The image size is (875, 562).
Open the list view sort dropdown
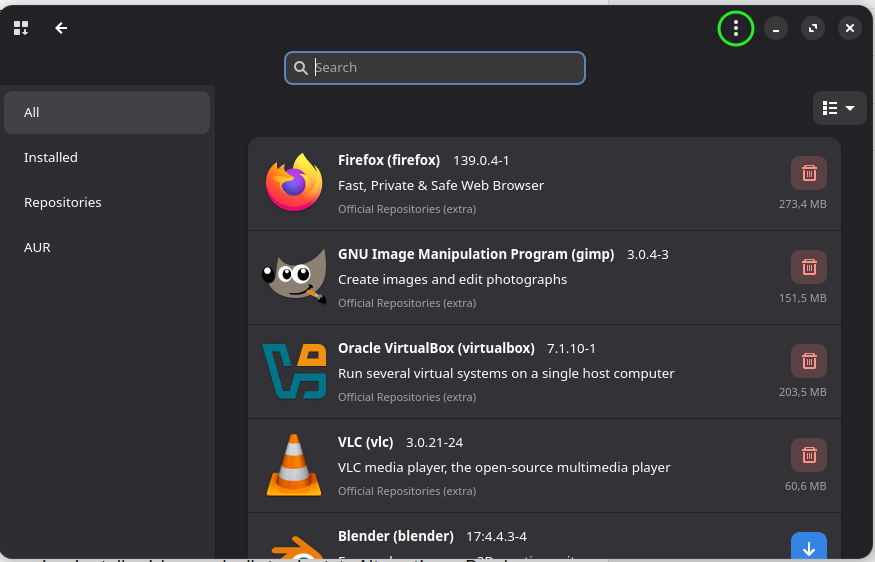[x=839, y=108]
